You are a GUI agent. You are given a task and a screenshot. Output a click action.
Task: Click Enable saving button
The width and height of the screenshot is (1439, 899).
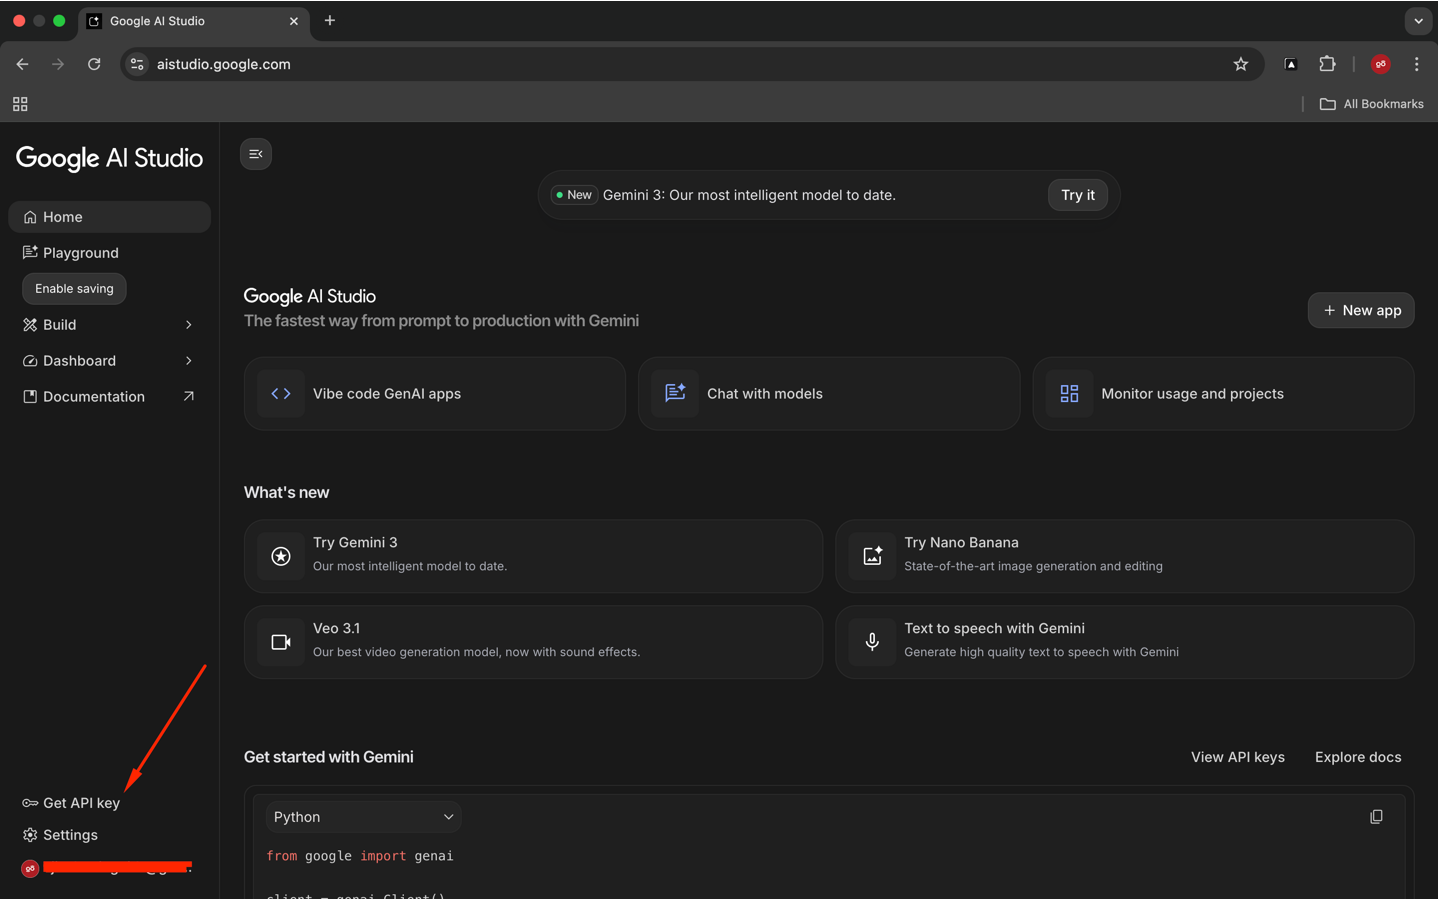pos(74,289)
